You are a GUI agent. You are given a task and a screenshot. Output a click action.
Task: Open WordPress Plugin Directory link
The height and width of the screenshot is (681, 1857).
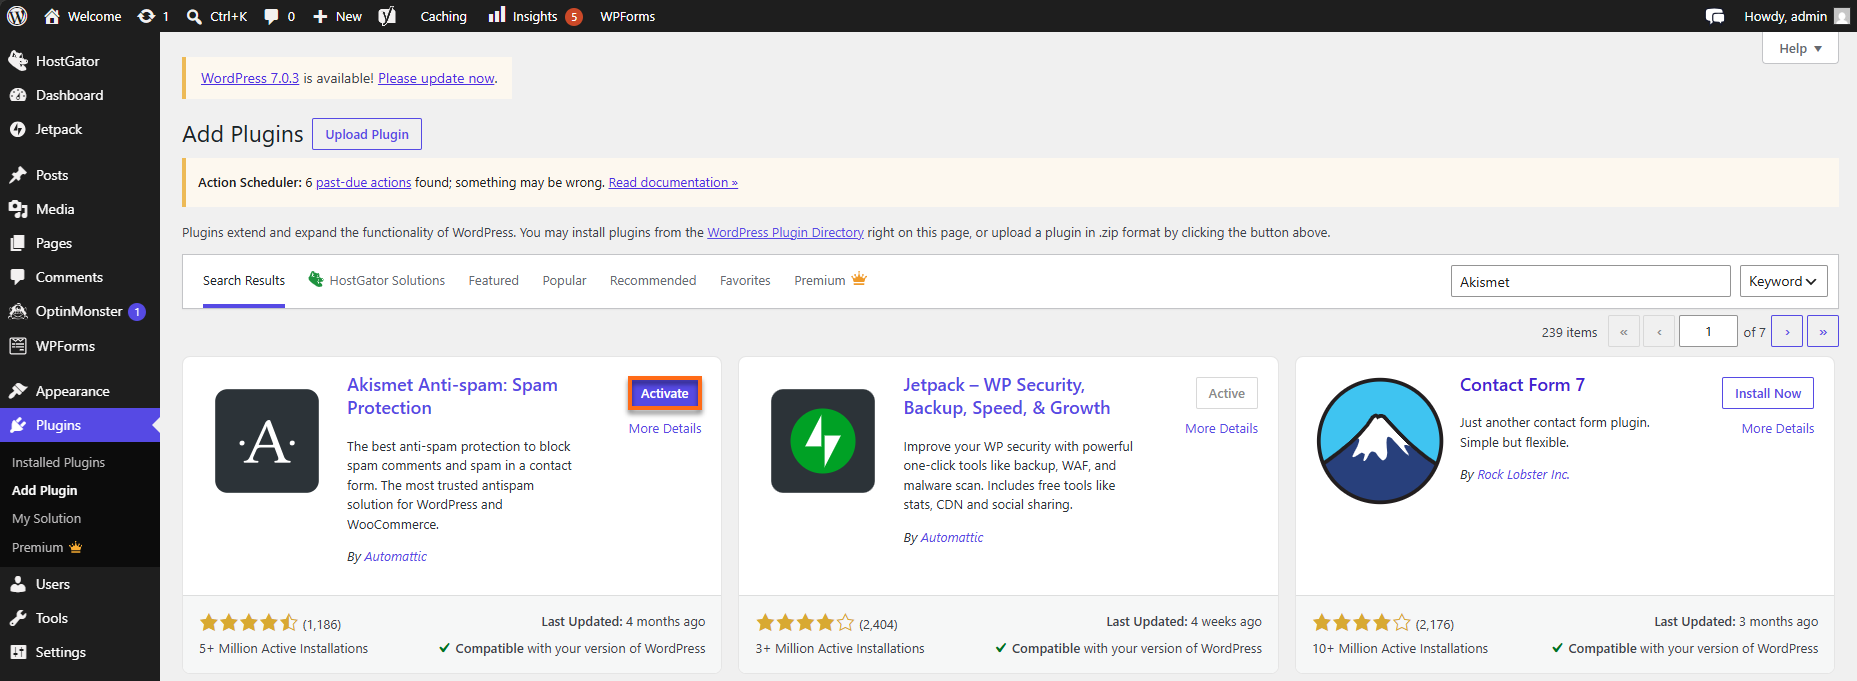[785, 232]
